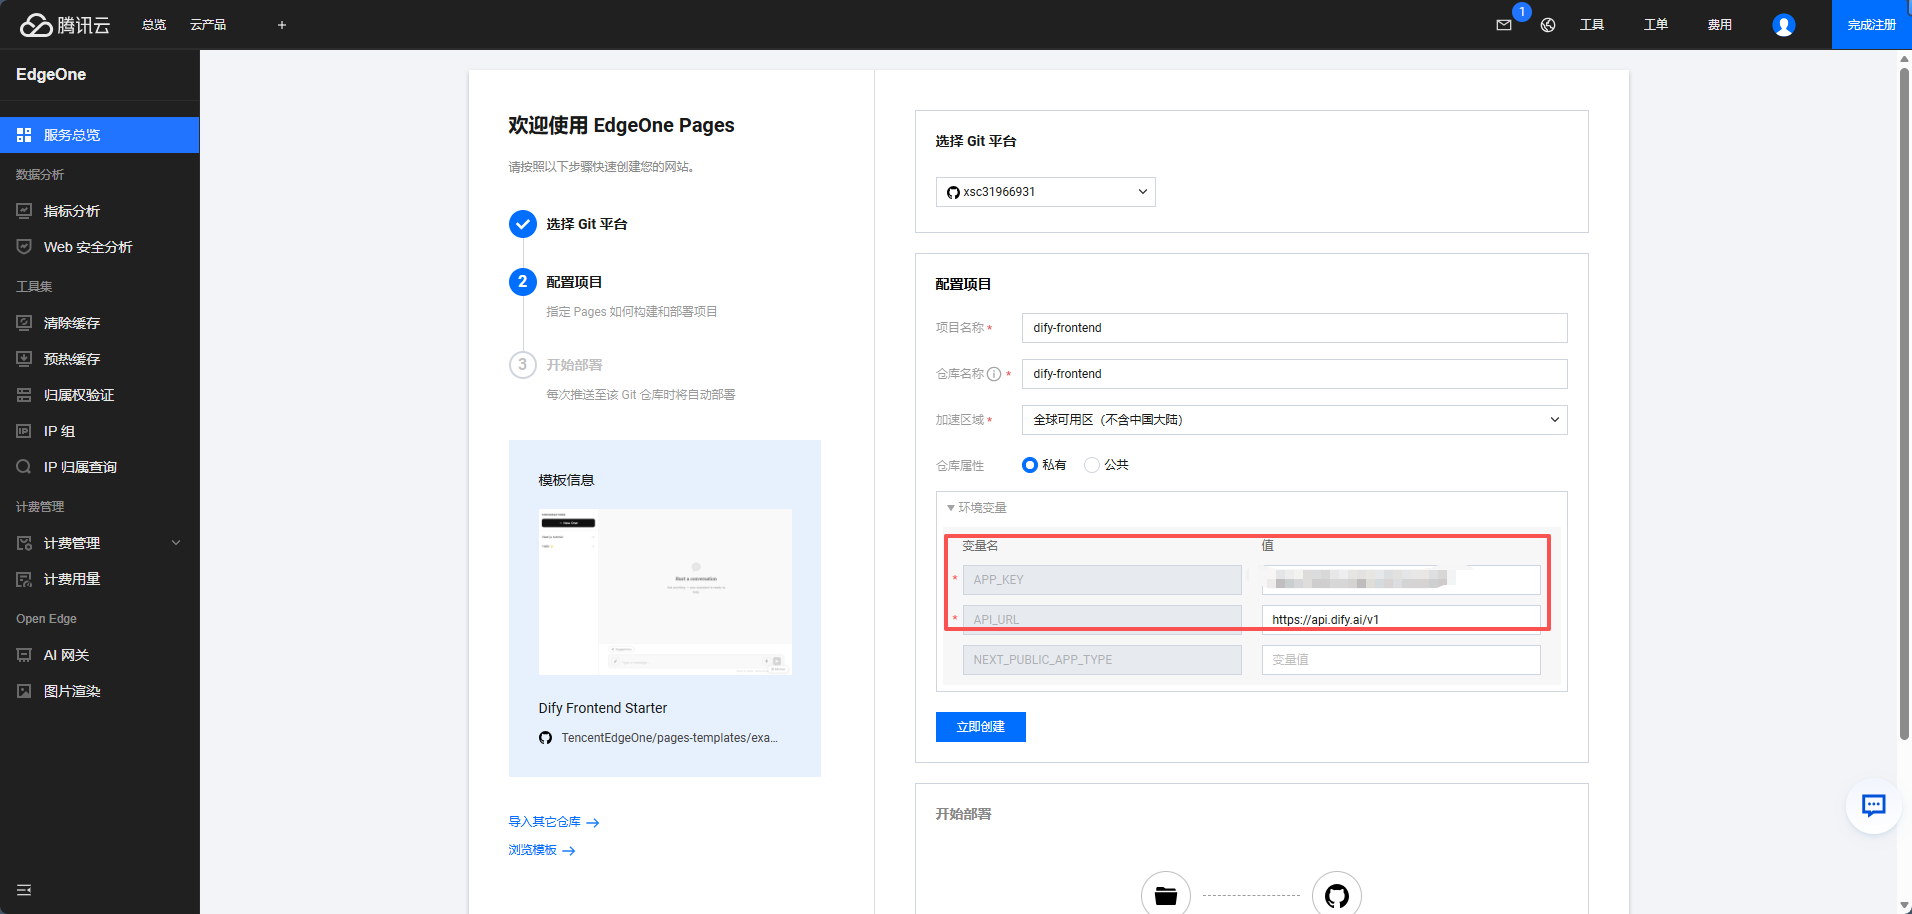
Task: Open 总览 in the top navigation
Action: pyautogui.click(x=154, y=25)
